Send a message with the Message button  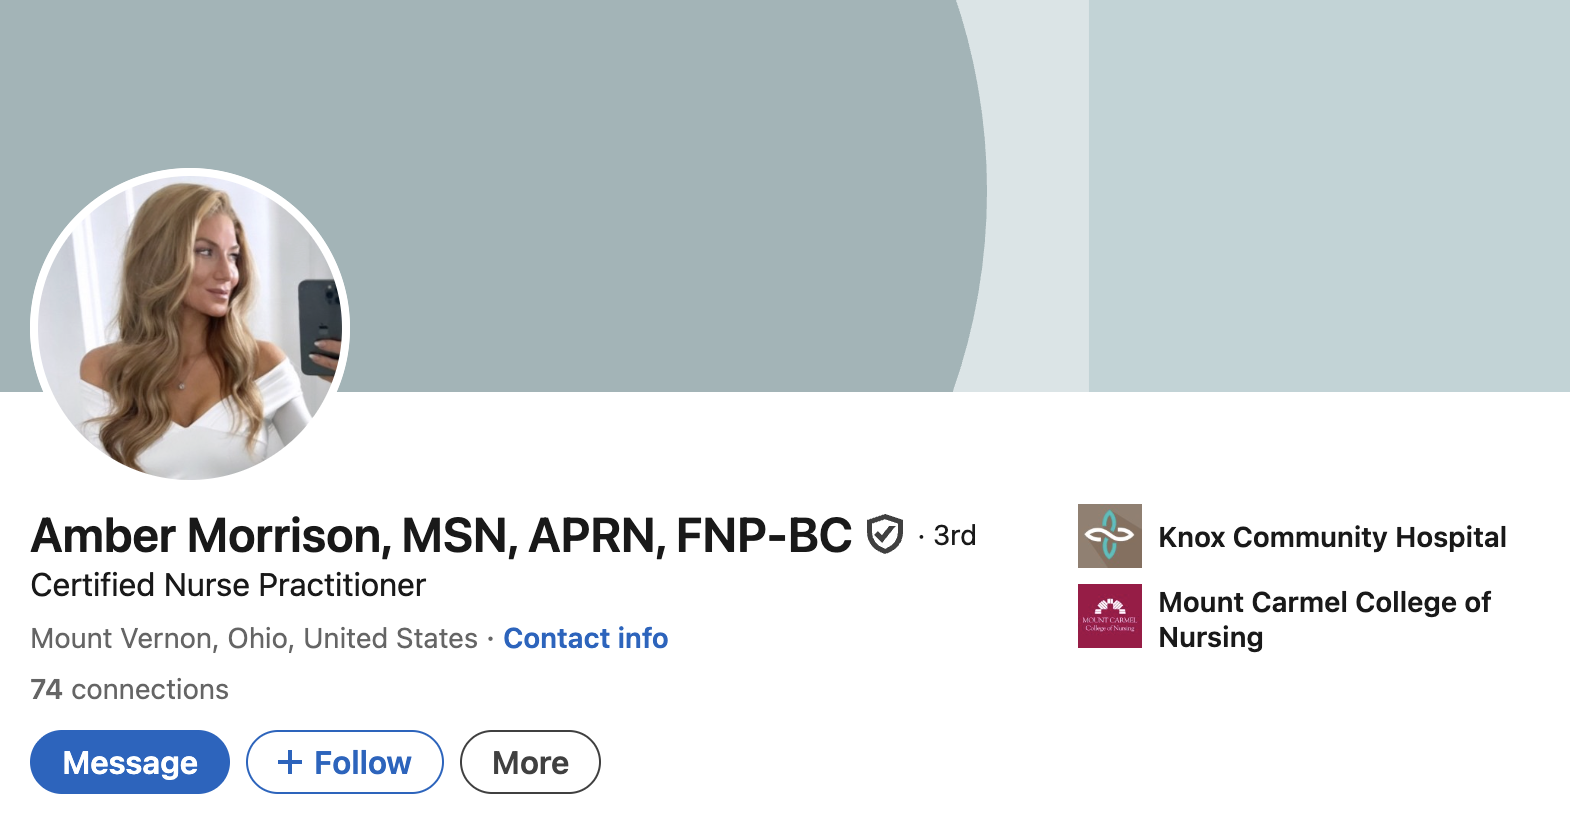point(130,763)
